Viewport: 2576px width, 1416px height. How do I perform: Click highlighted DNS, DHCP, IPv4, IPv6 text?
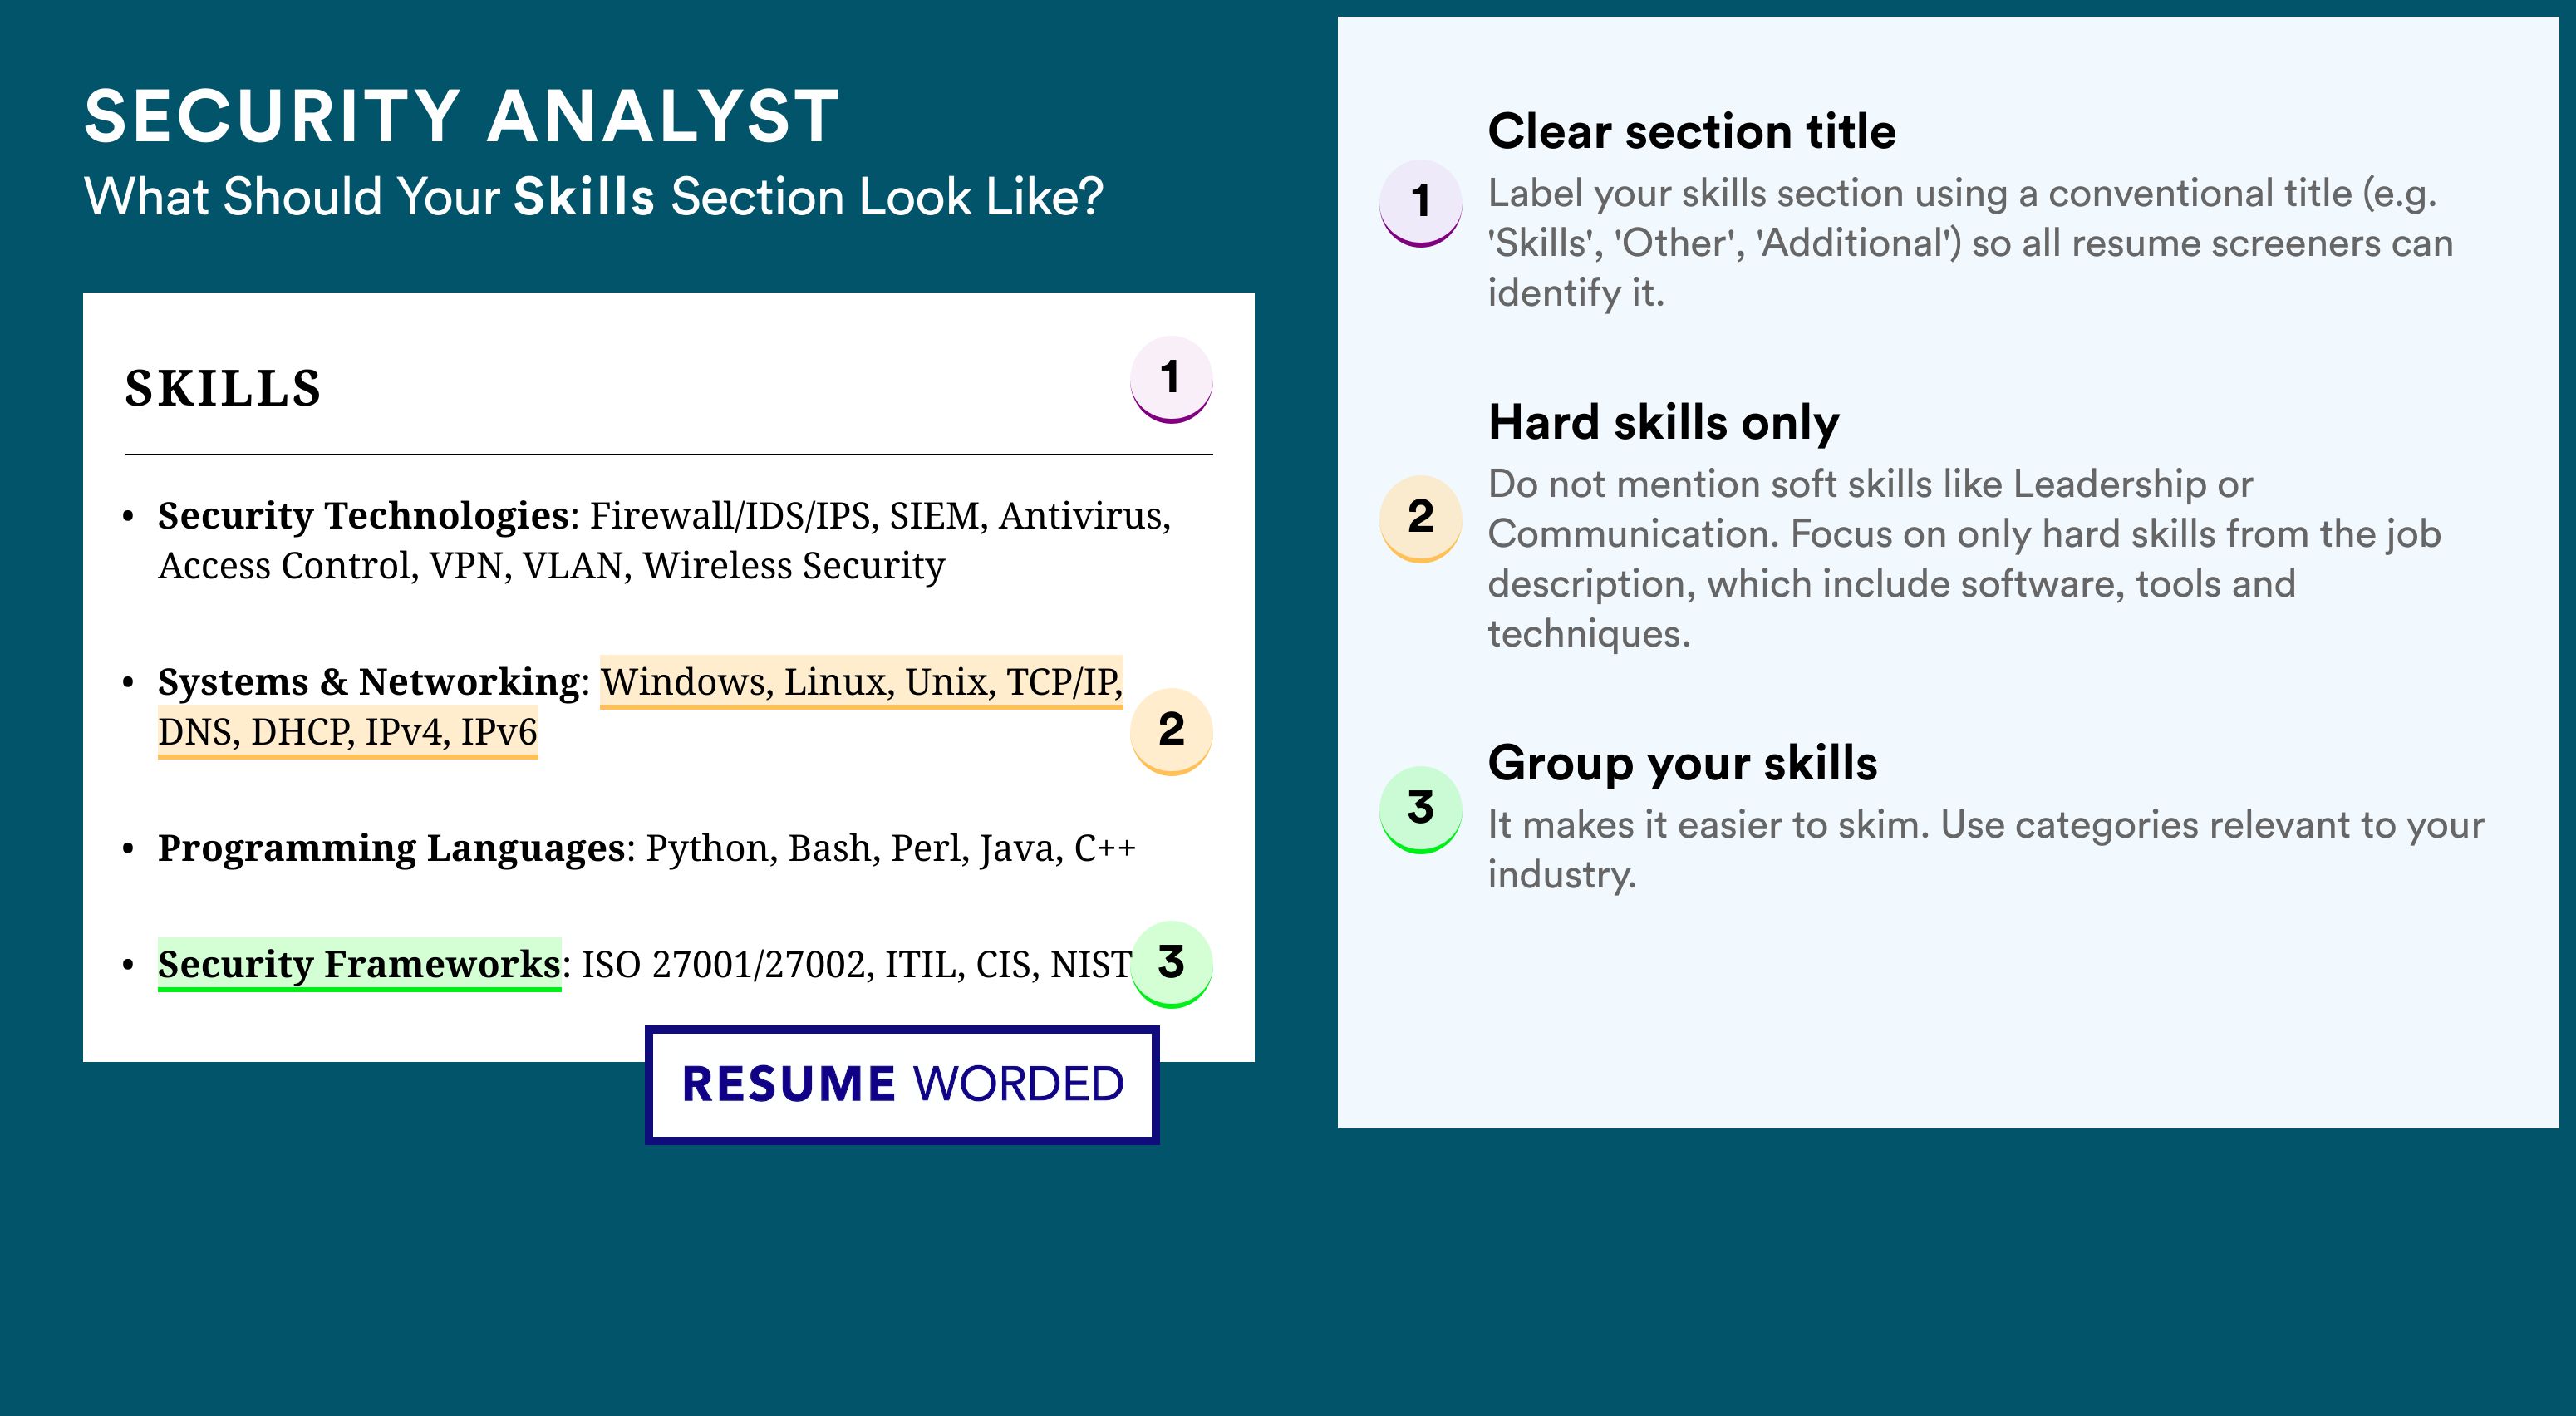(348, 732)
